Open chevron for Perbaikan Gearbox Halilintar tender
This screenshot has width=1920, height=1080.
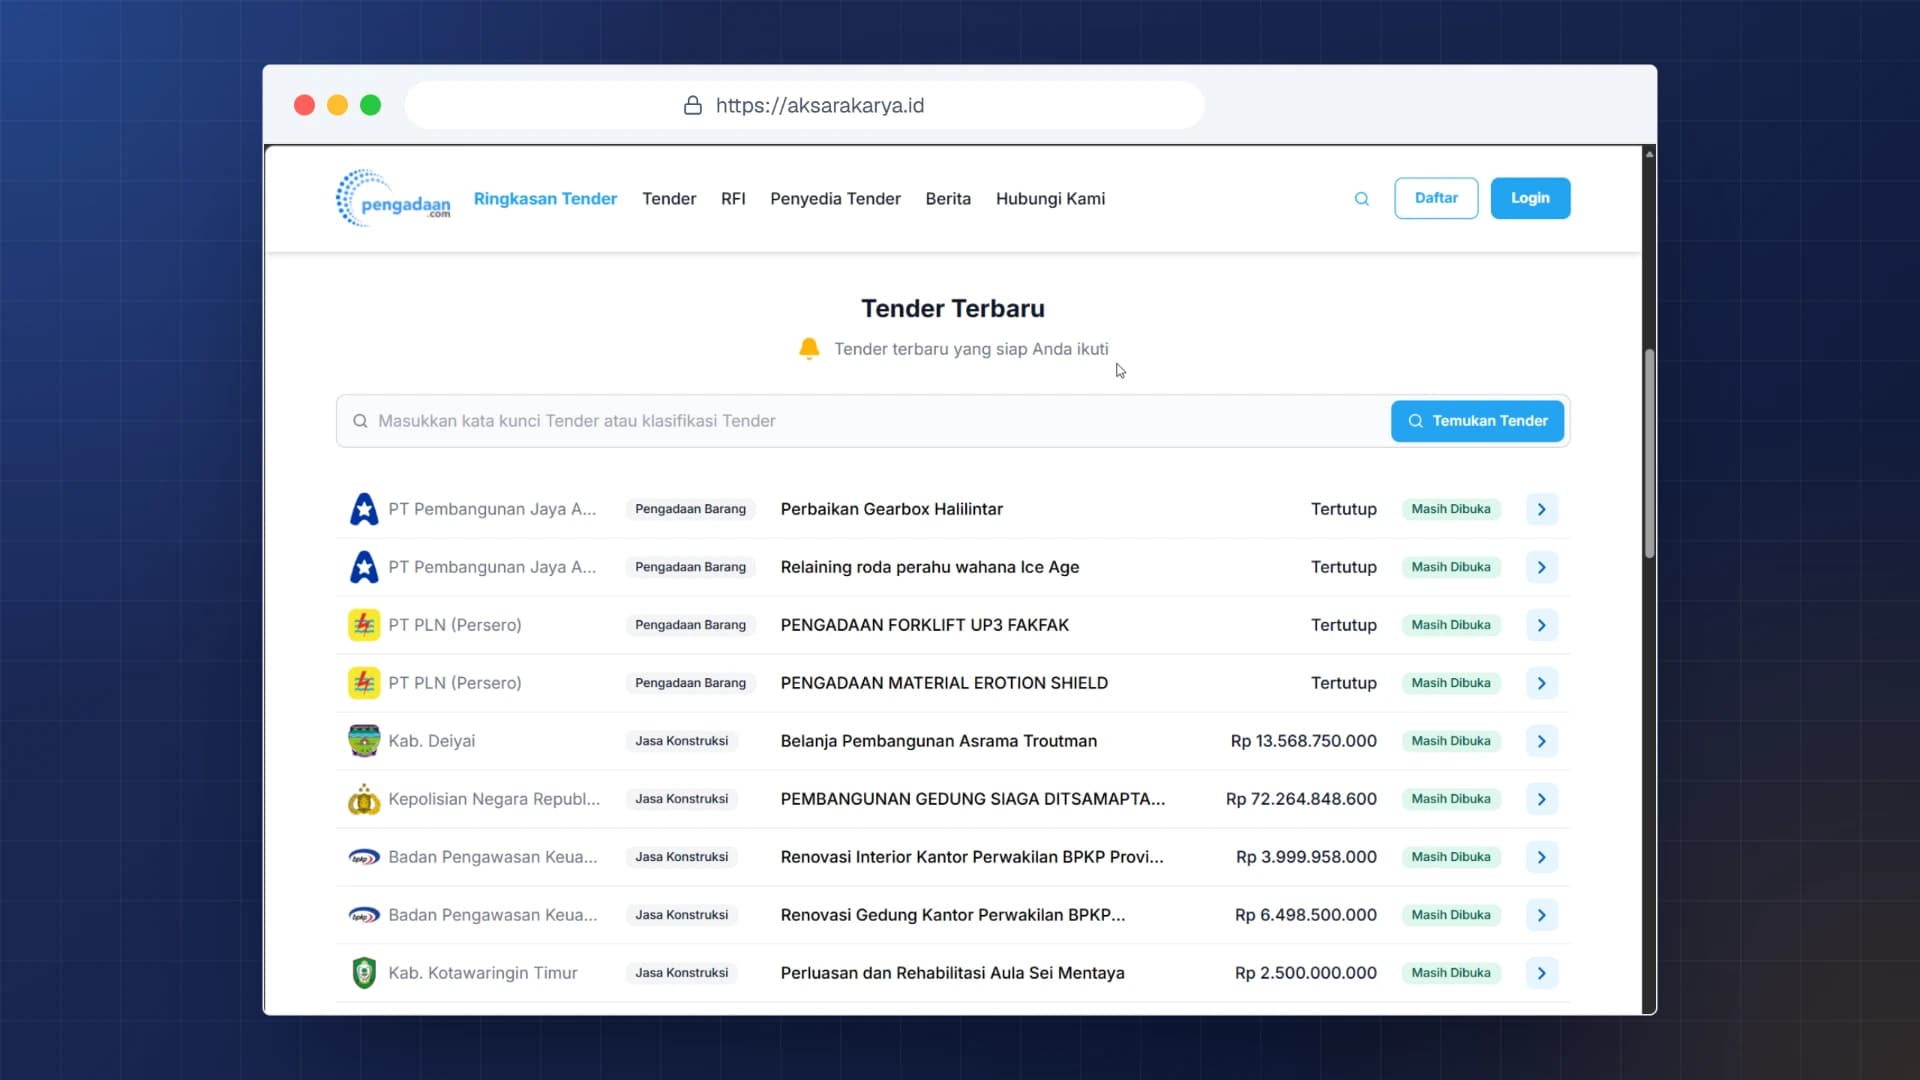coord(1541,509)
